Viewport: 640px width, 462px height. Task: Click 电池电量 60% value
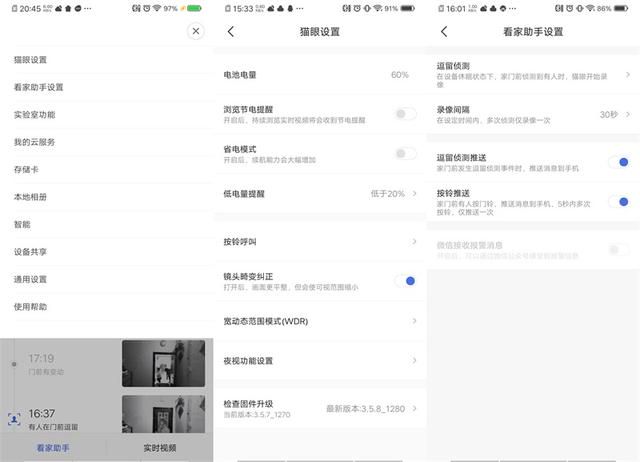pyautogui.click(x=400, y=75)
